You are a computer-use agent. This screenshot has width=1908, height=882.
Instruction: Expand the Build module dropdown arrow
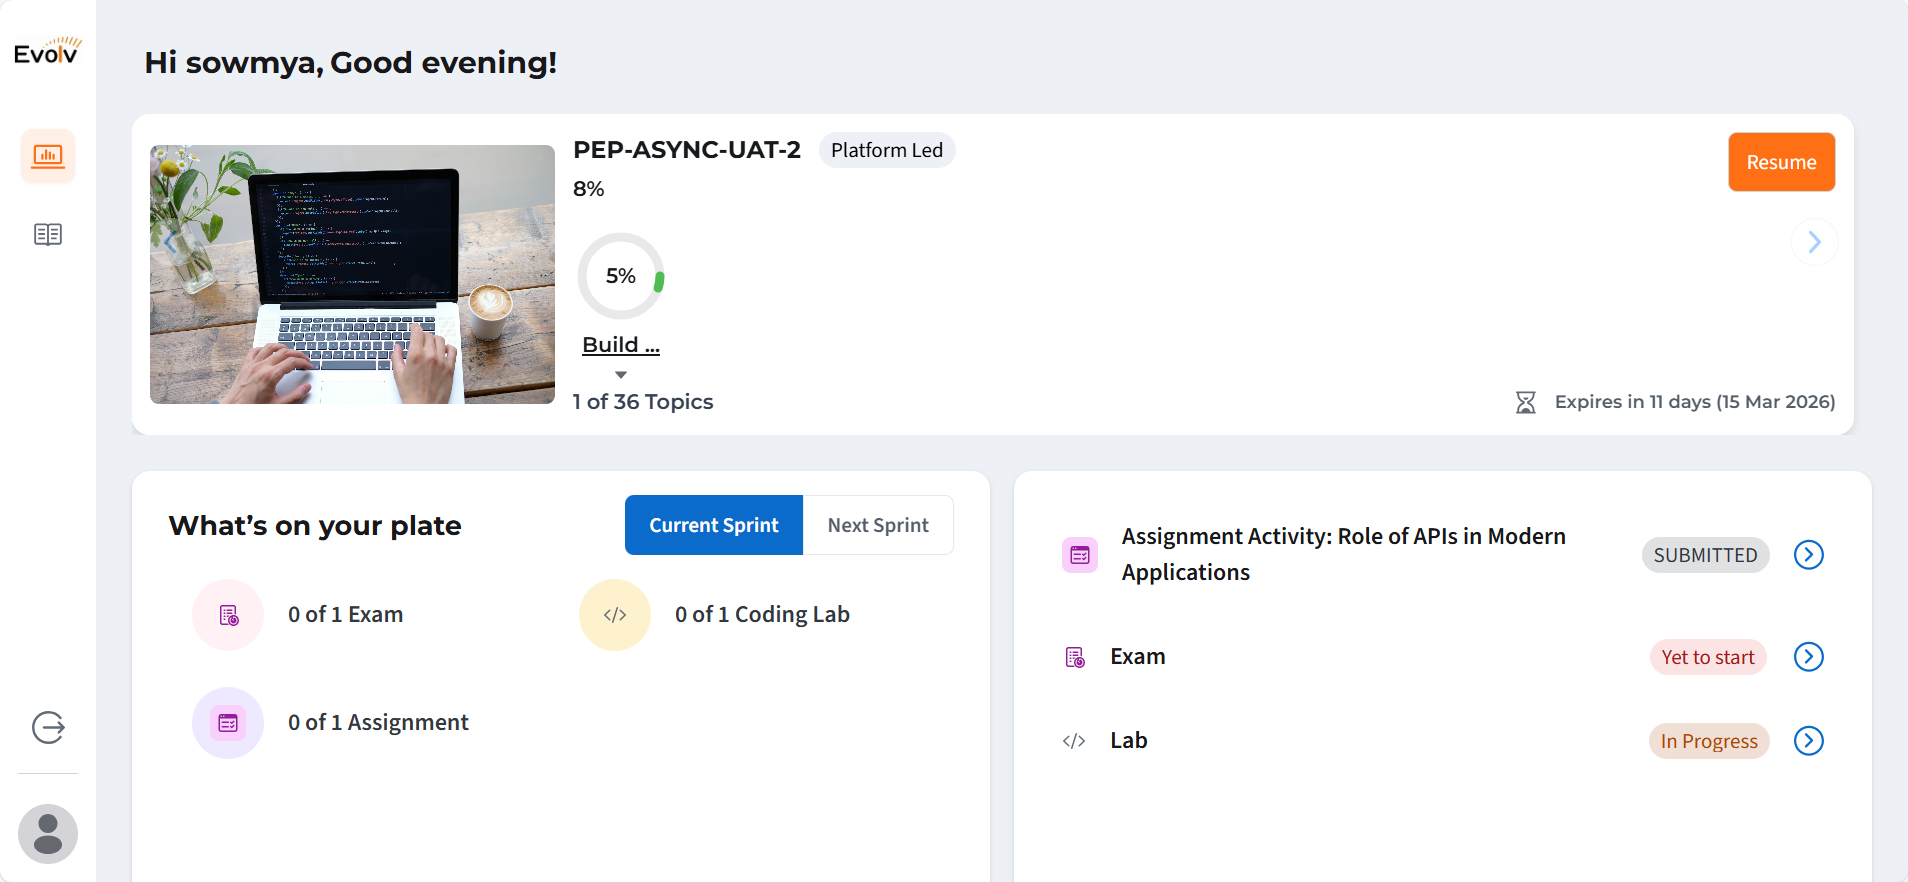tap(621, 375)
